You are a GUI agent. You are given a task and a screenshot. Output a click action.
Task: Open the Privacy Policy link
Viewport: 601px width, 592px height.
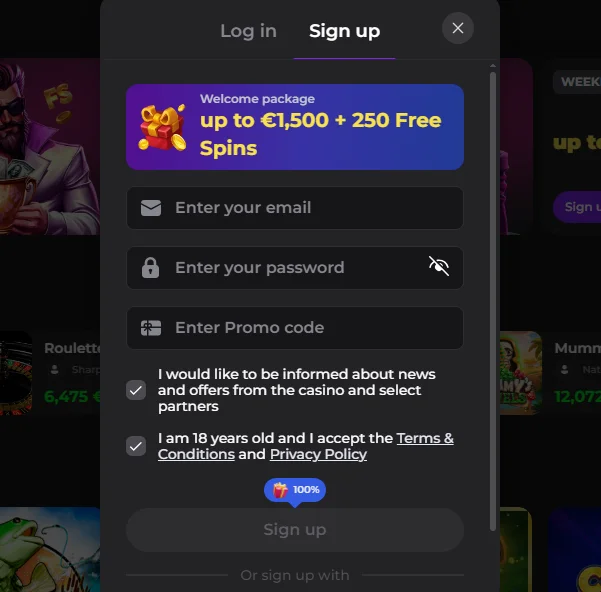(x=318, y=454)
